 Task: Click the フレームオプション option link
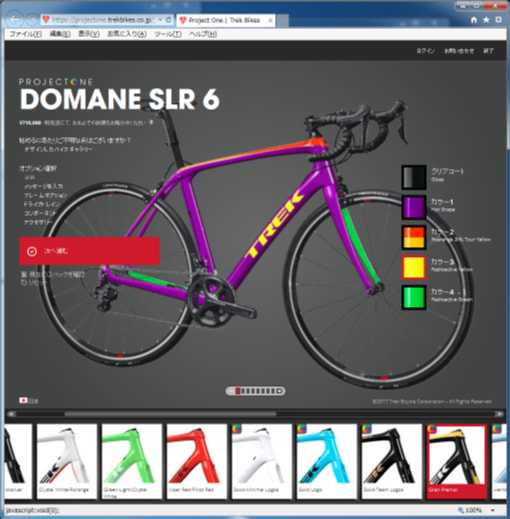tap(45, 195)
